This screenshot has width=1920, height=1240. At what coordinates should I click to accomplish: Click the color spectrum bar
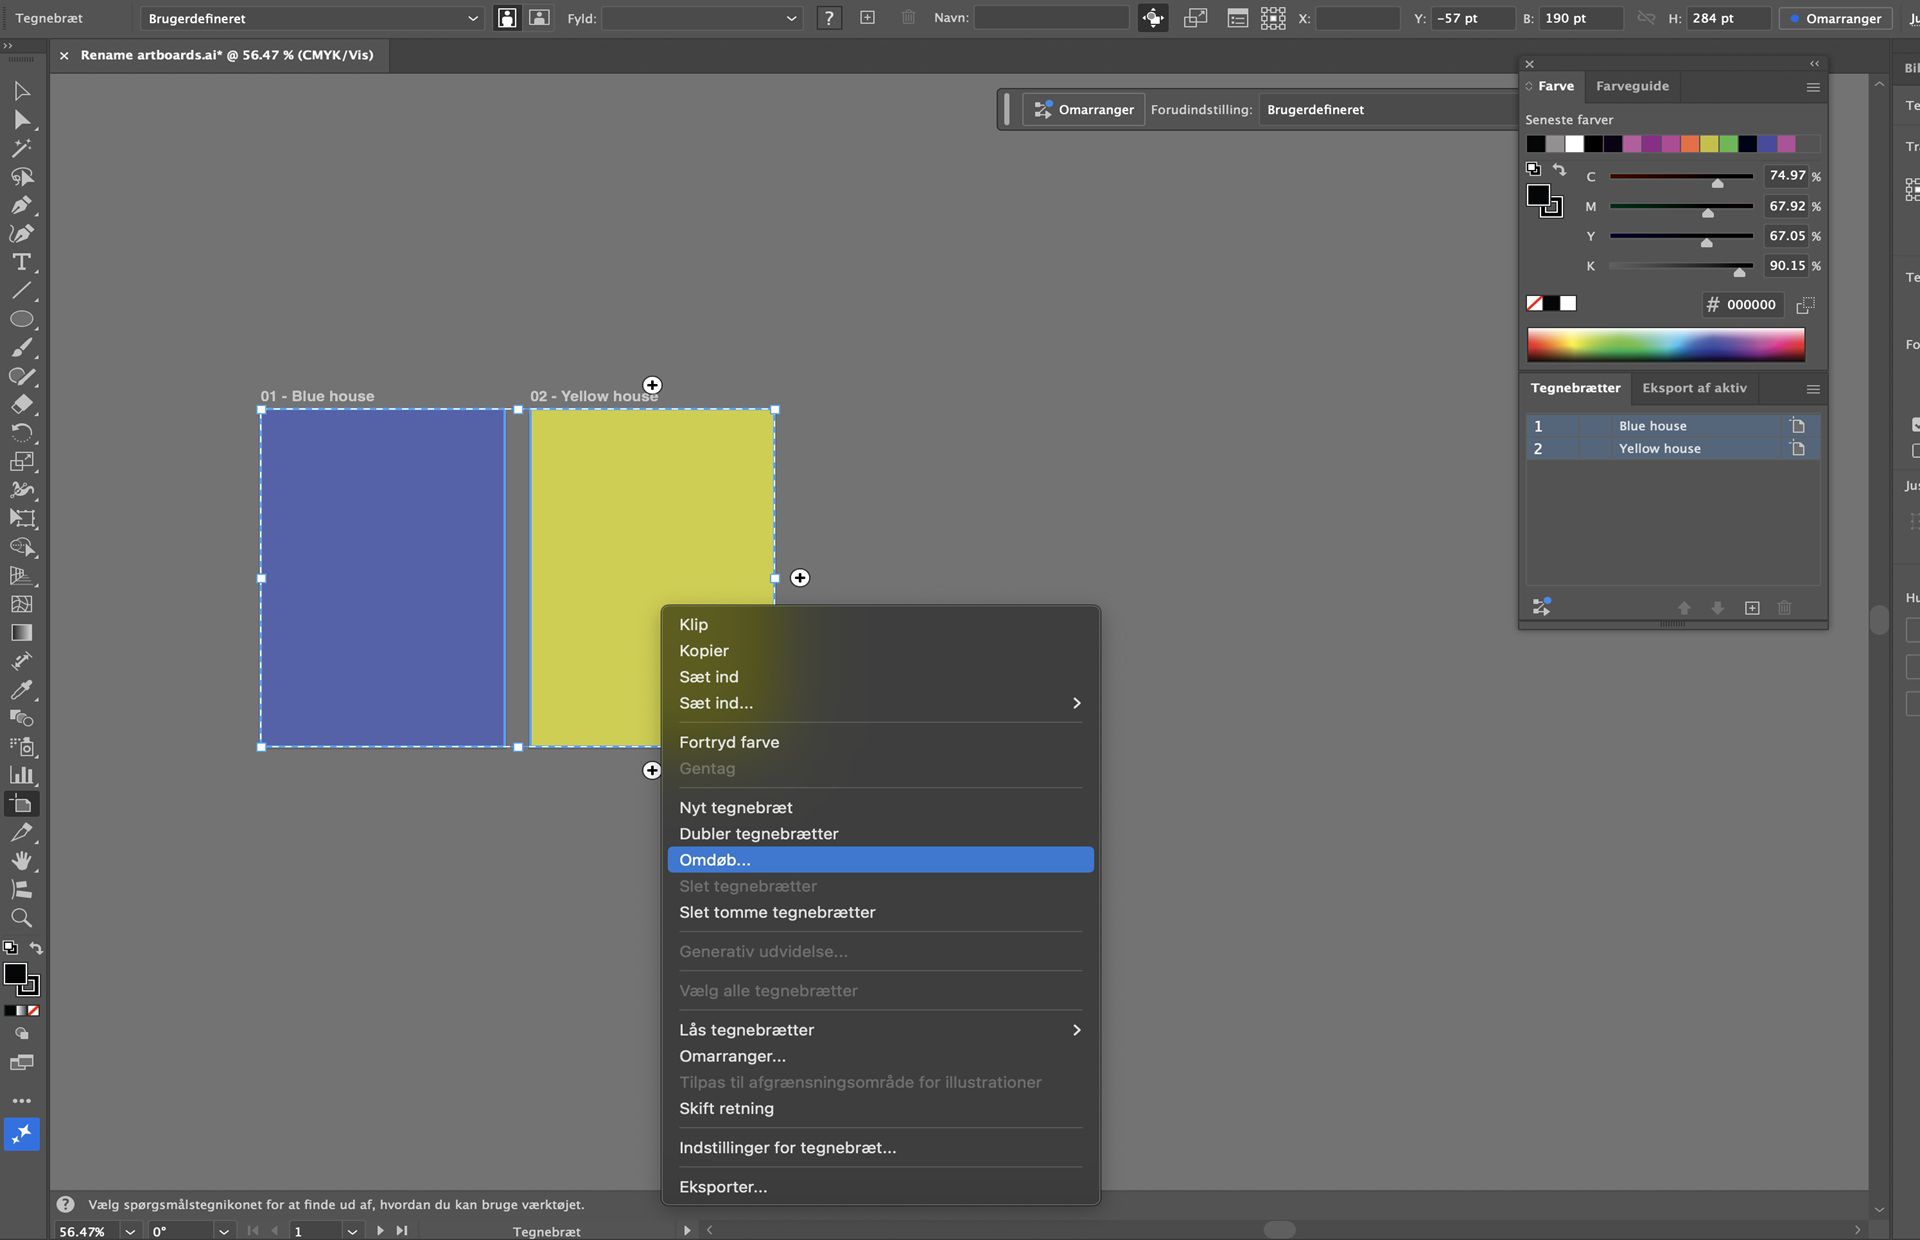coord(1665,344)
